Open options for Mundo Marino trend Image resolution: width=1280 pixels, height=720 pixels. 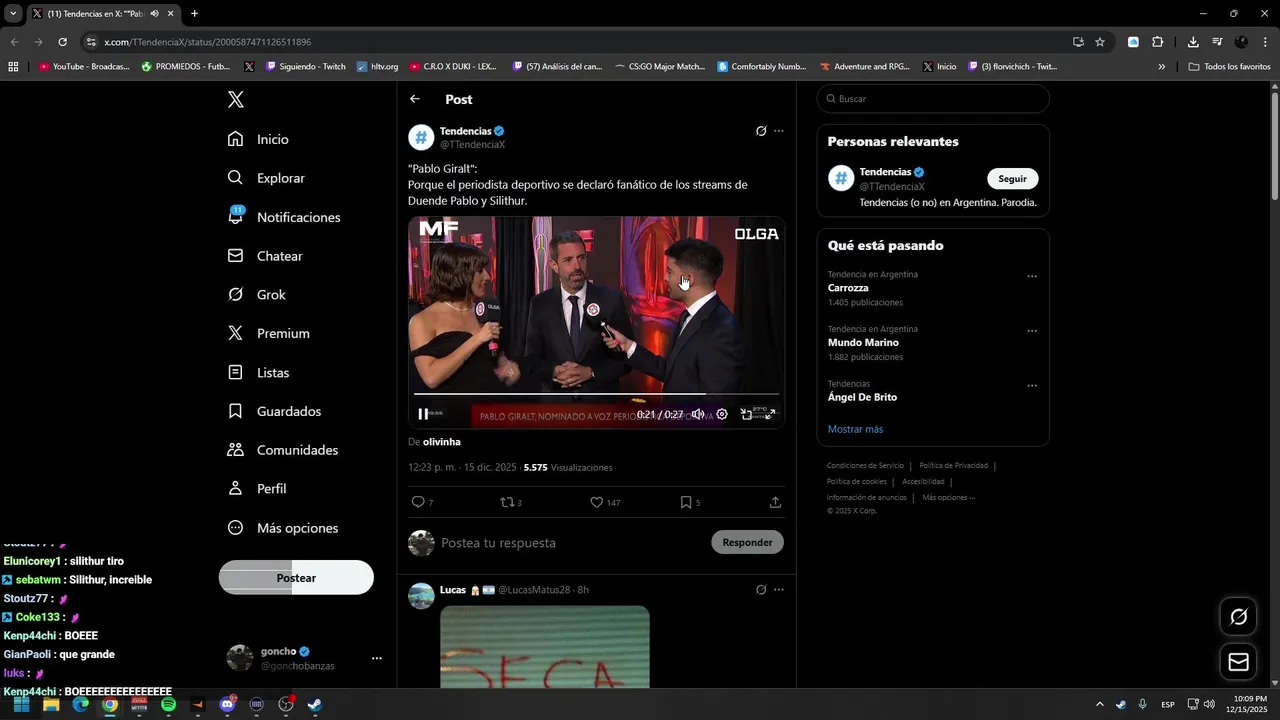coord(1032,331)
